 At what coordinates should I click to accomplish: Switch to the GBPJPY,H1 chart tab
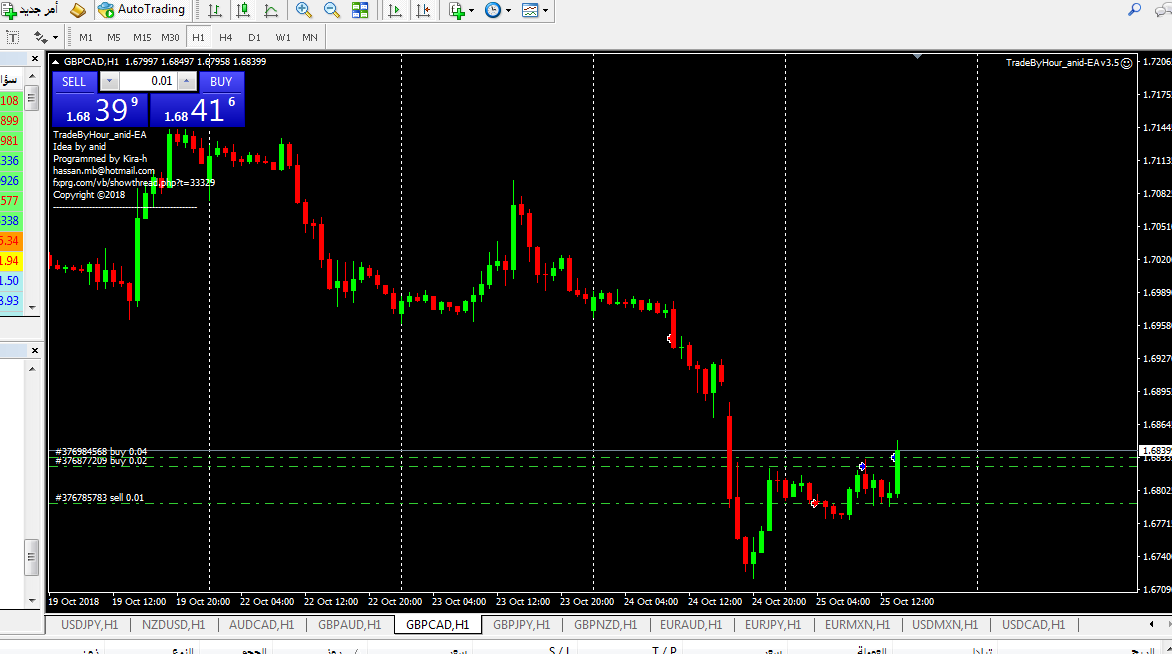tap(521, 625)
